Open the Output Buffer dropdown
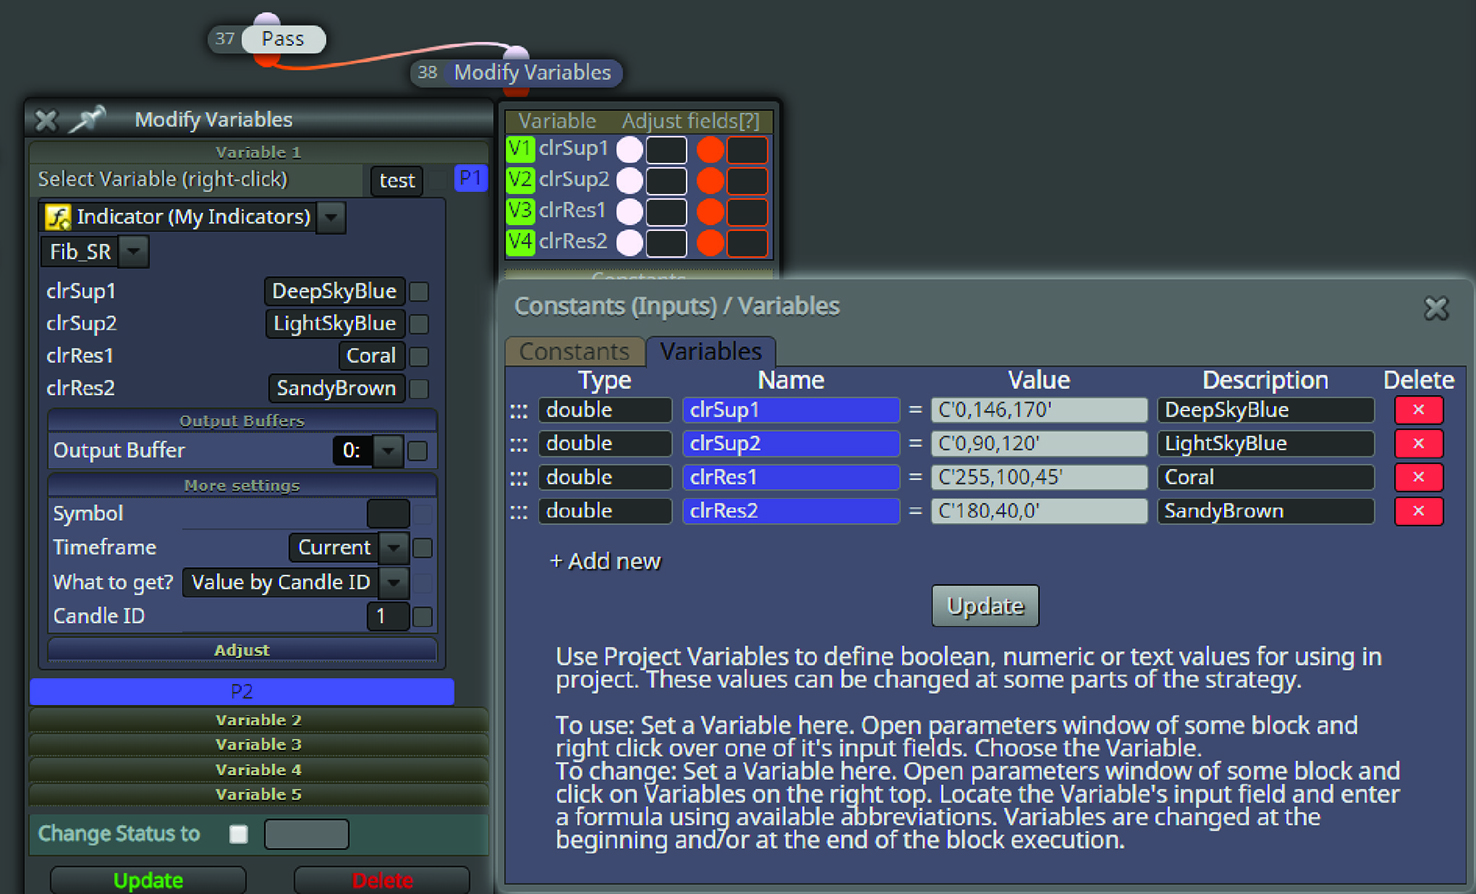This screenshot has height=894, width=1476. (x=387, y=451)
